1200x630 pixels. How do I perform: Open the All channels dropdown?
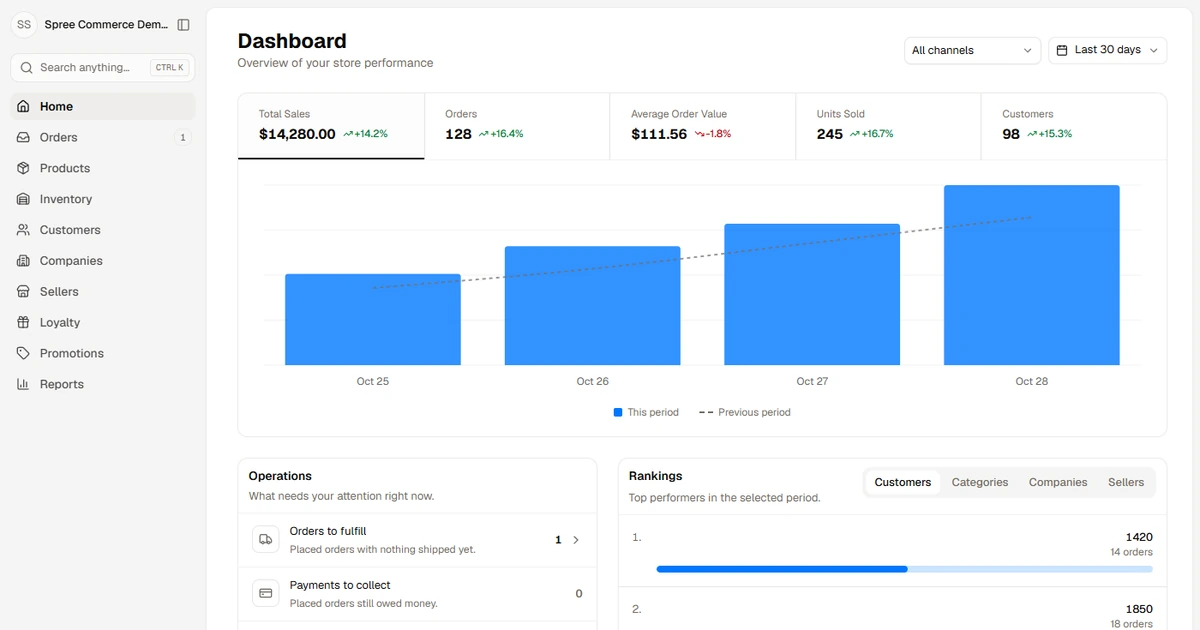pos(972,50)
